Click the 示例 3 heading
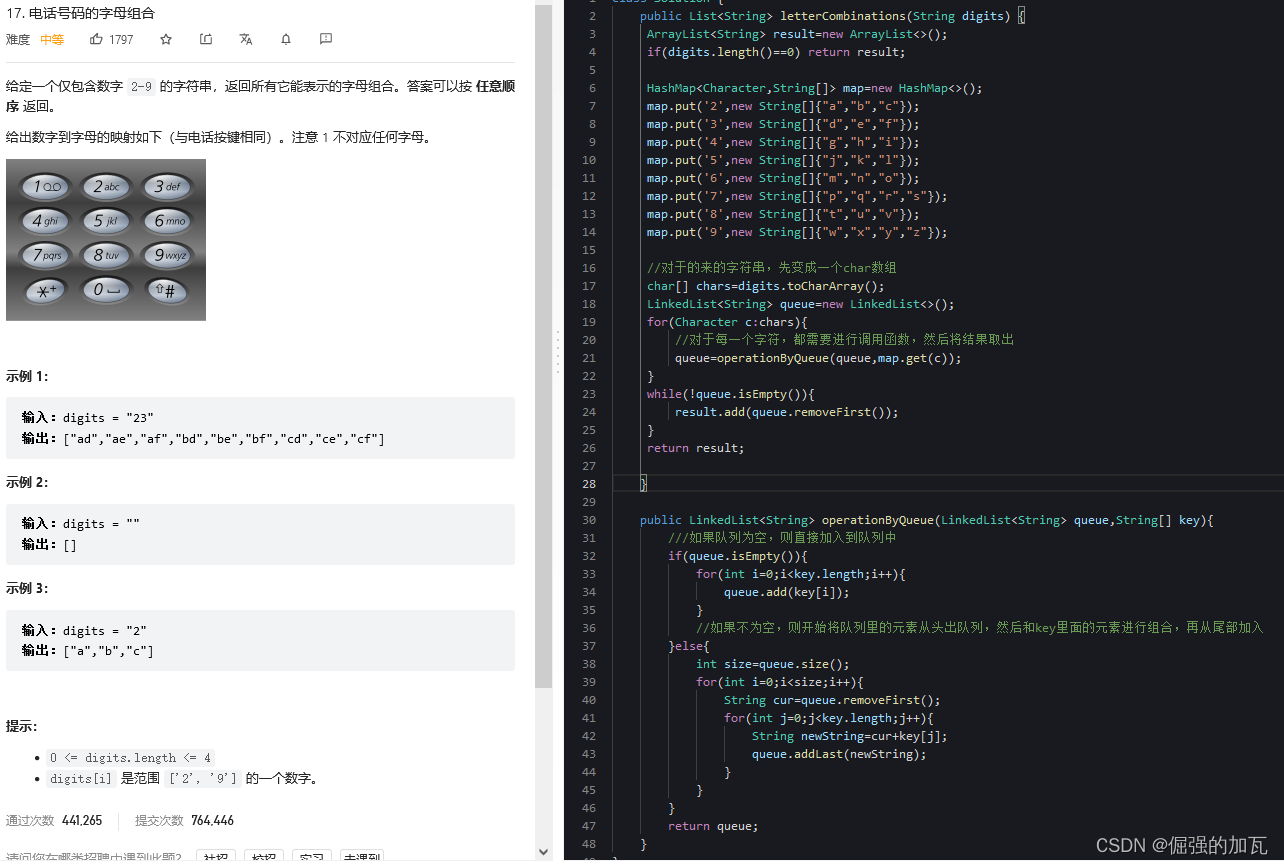This screenshot has width=1284, height=865. (27, 589)
